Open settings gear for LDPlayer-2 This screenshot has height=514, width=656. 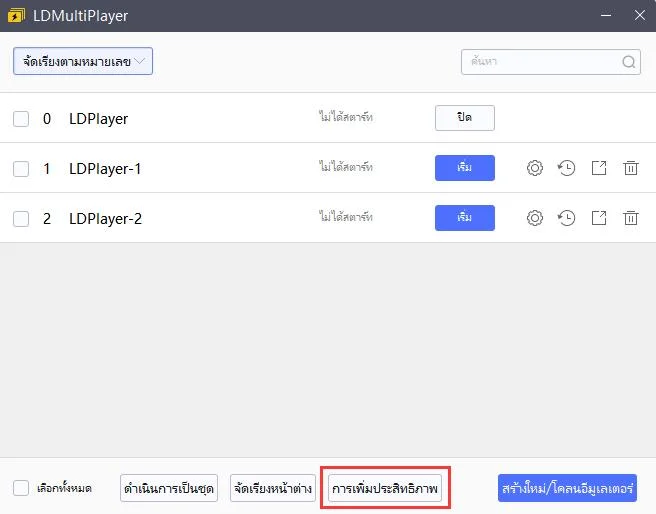click(x=535, y=218)
